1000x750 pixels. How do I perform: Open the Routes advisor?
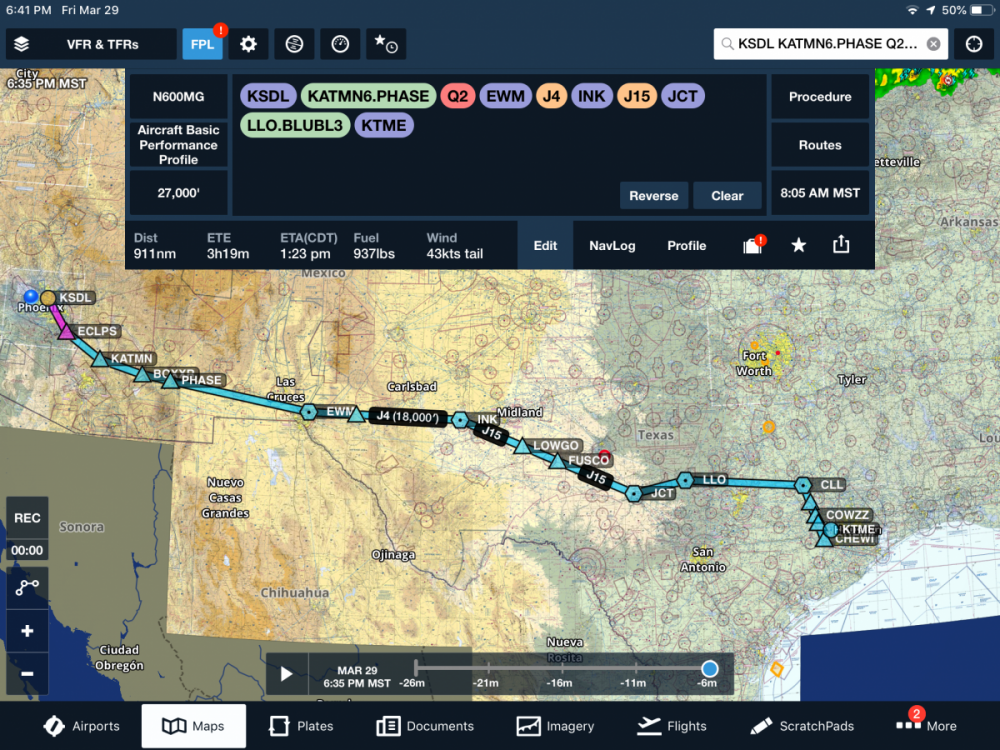(820, 145)
